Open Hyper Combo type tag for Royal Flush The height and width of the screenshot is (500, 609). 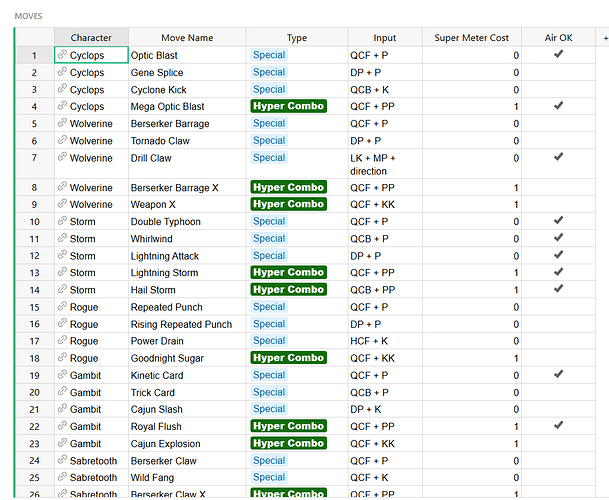(x=289, y=426)
